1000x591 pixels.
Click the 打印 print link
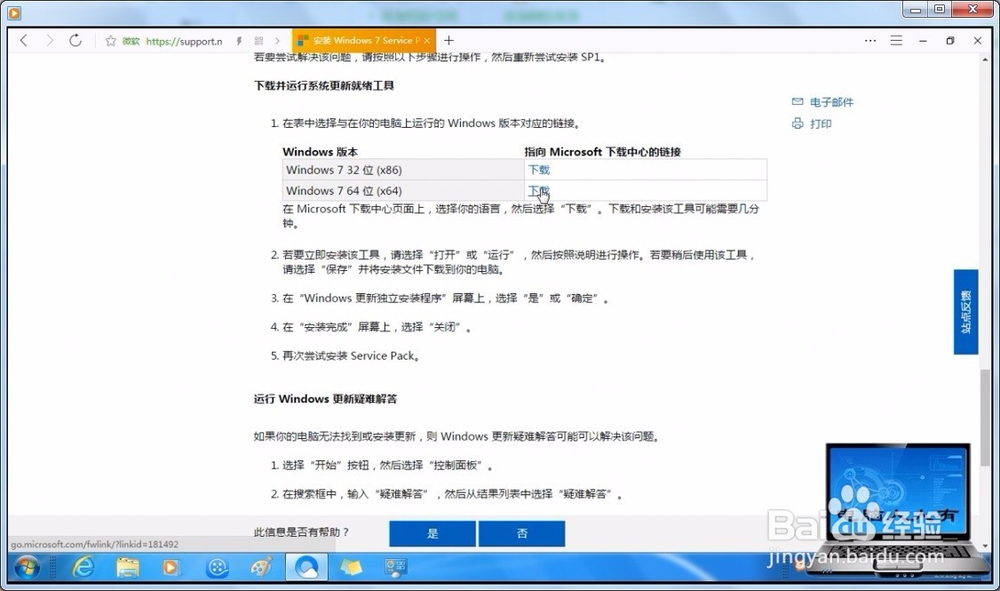pyautogui.click(x=821, y=124)
